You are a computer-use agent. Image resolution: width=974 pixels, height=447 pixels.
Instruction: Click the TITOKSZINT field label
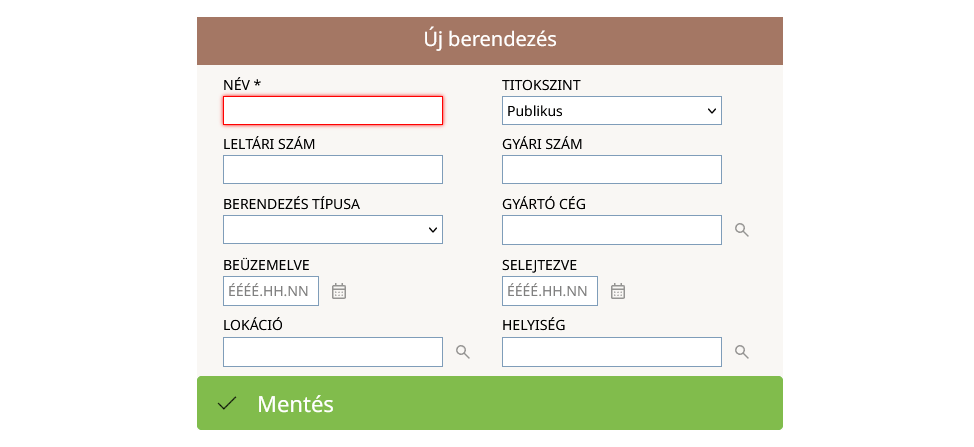tap(541, 85)
